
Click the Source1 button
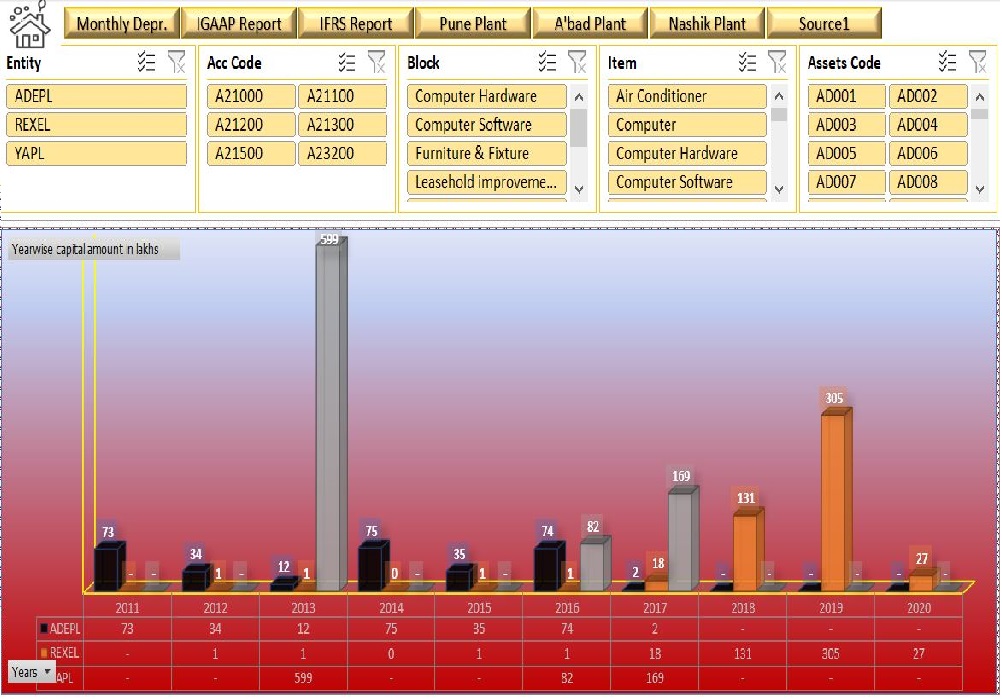click(824, 24)
